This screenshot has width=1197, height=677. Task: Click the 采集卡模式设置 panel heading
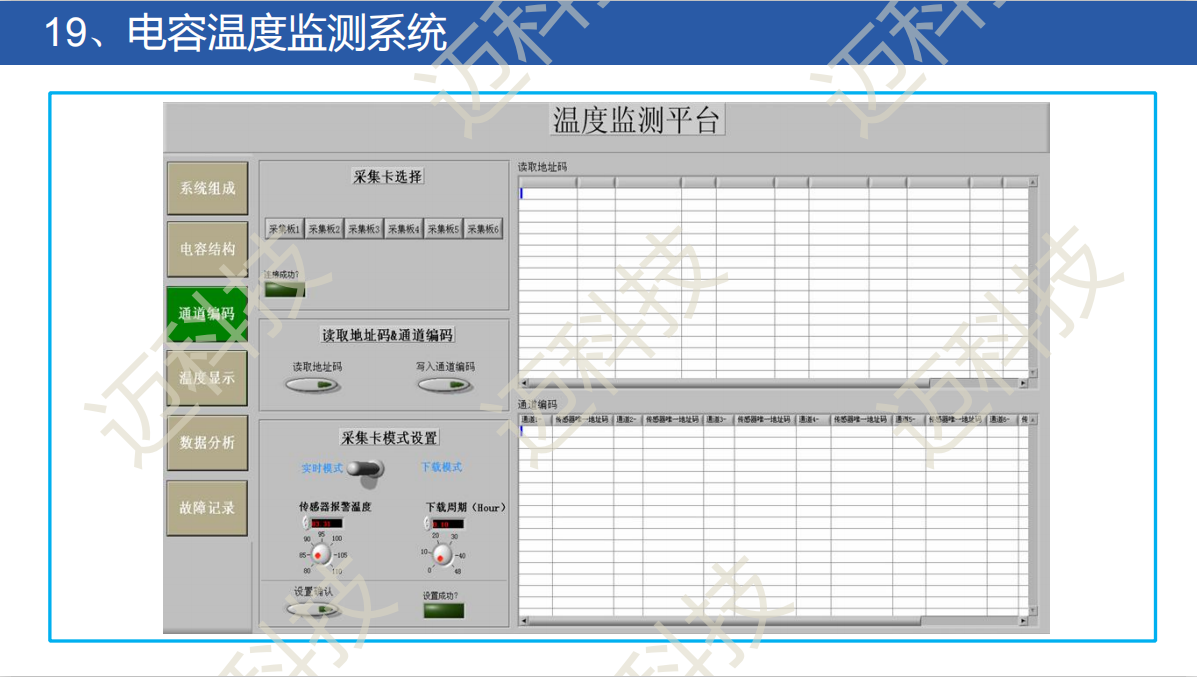click(x=389, y=438)
